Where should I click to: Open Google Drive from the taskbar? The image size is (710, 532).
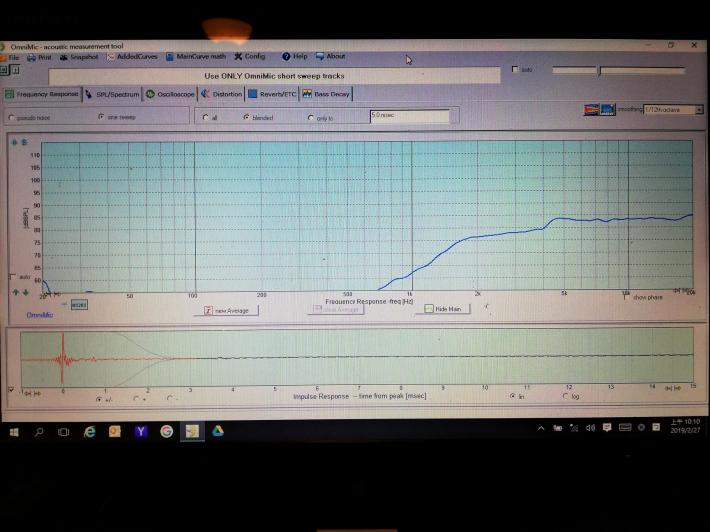click(218, 431)
